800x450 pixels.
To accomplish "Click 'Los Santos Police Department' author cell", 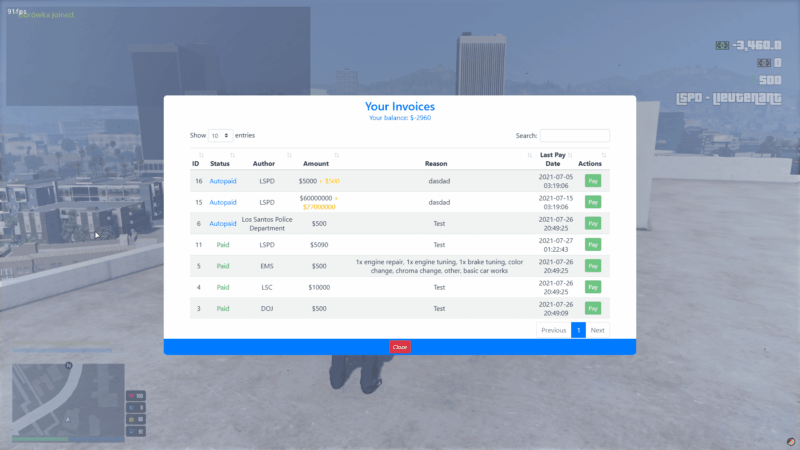I will coord(267,223).
